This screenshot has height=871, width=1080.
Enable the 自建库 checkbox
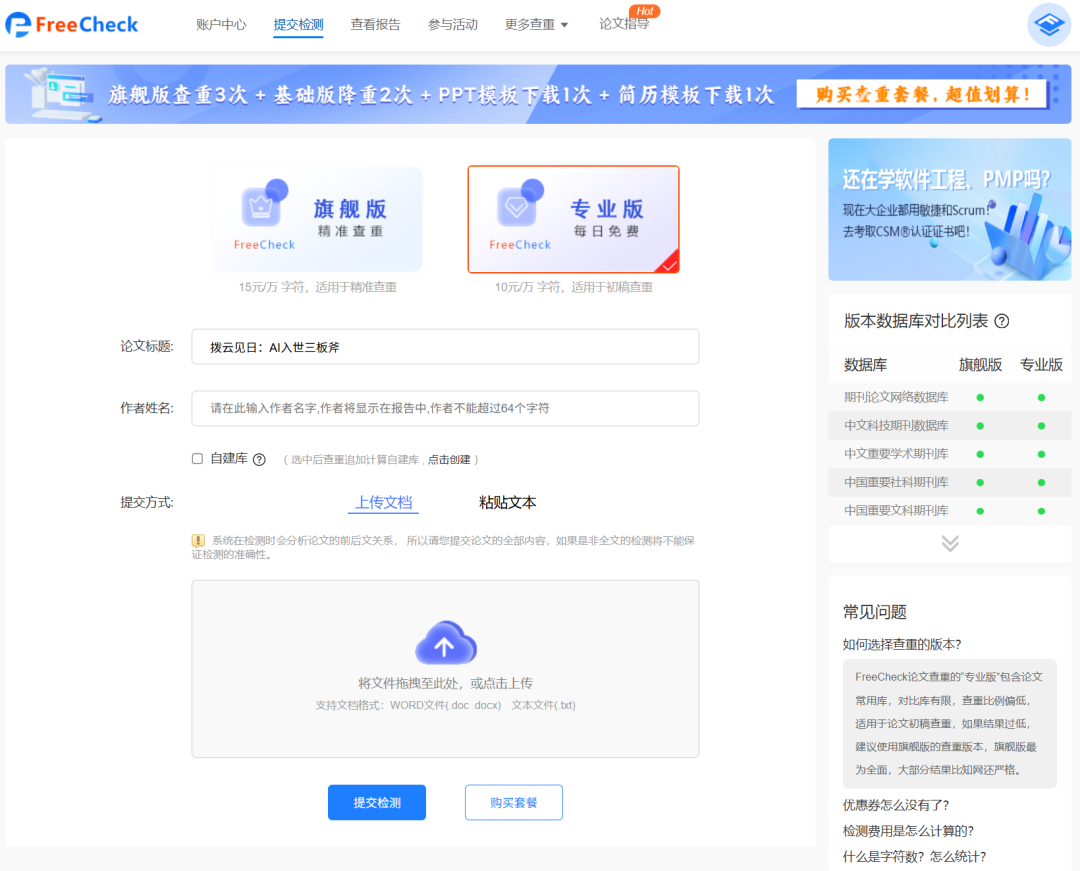pyautogui.click(x=197, y=459)
